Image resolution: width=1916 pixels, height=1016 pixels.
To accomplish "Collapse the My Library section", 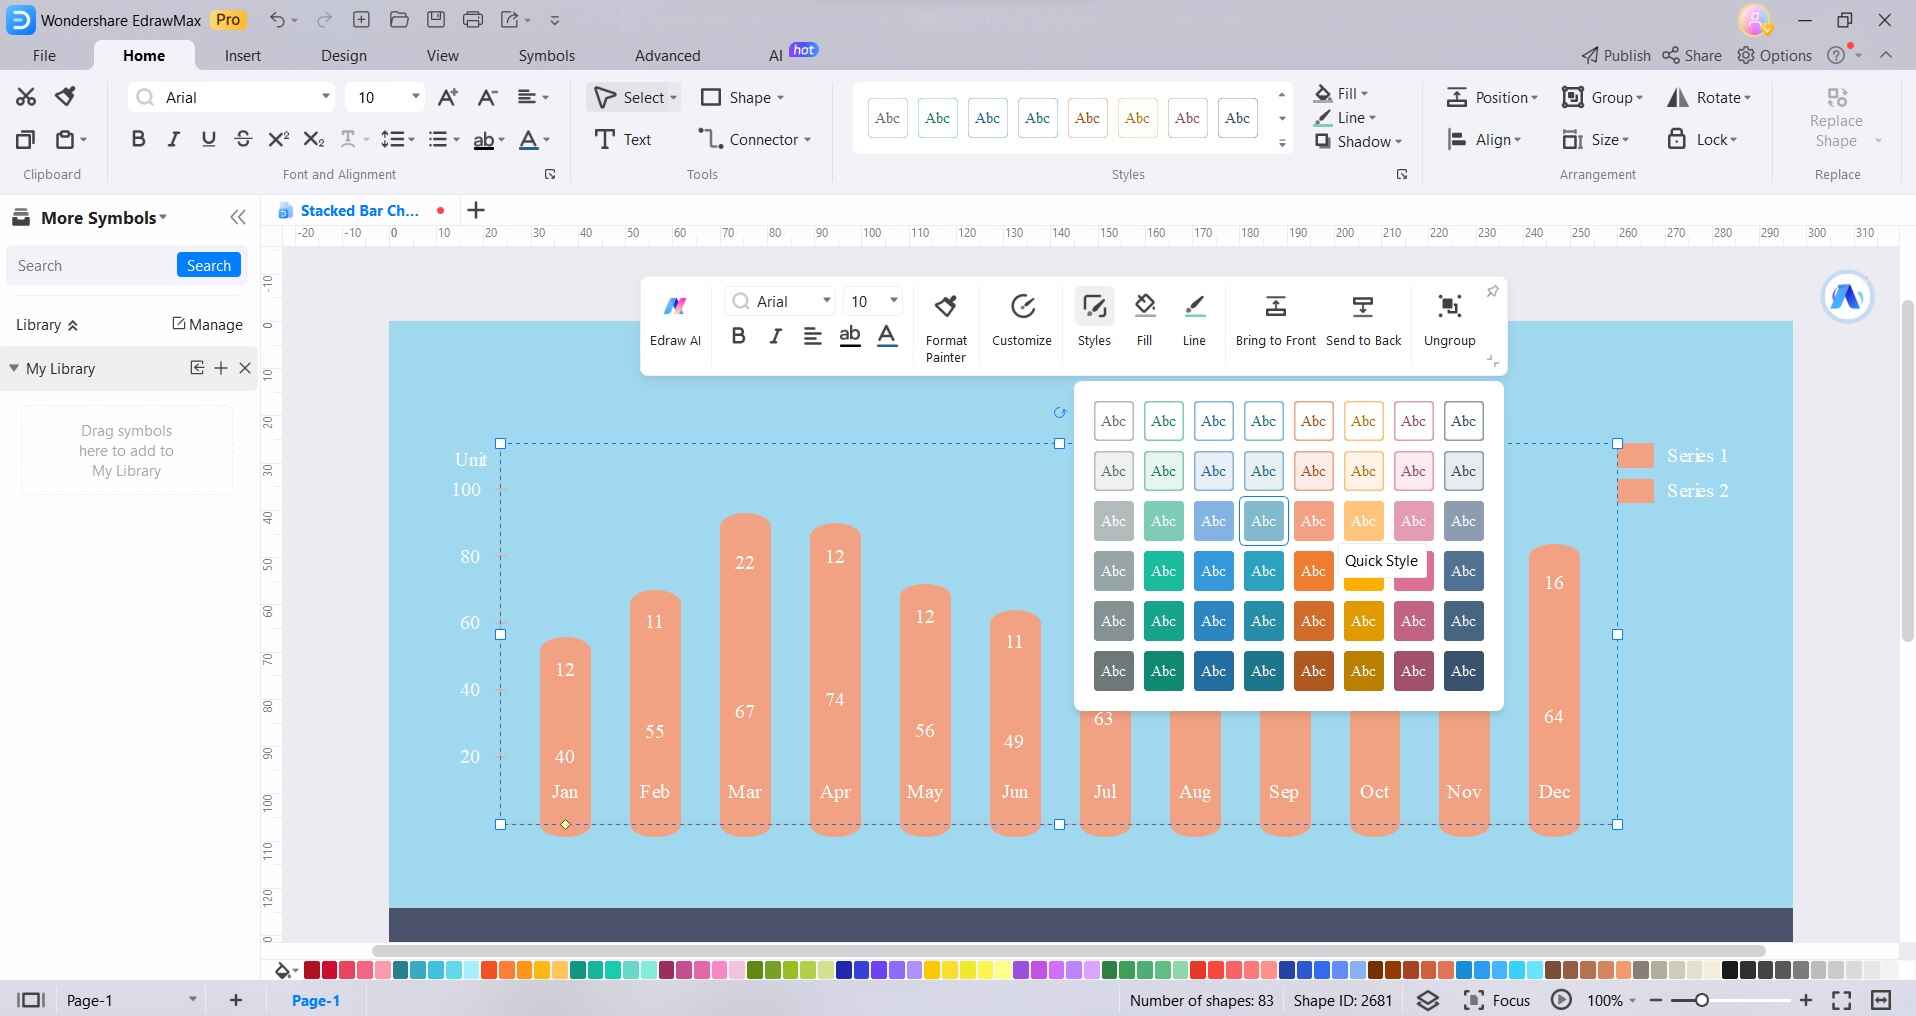I will pos(14,368).
